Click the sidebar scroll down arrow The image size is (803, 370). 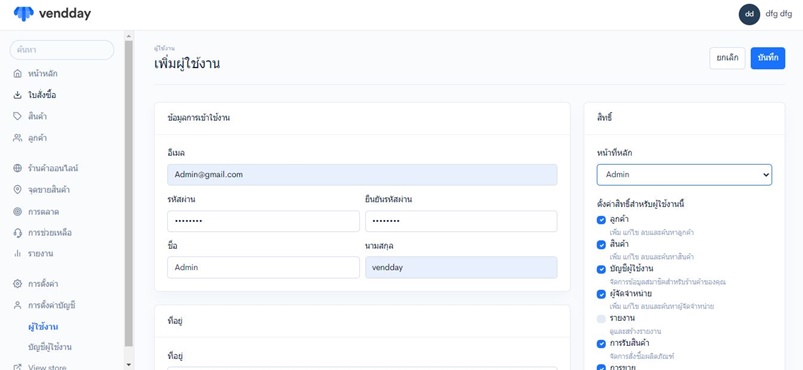coord(129,364)
